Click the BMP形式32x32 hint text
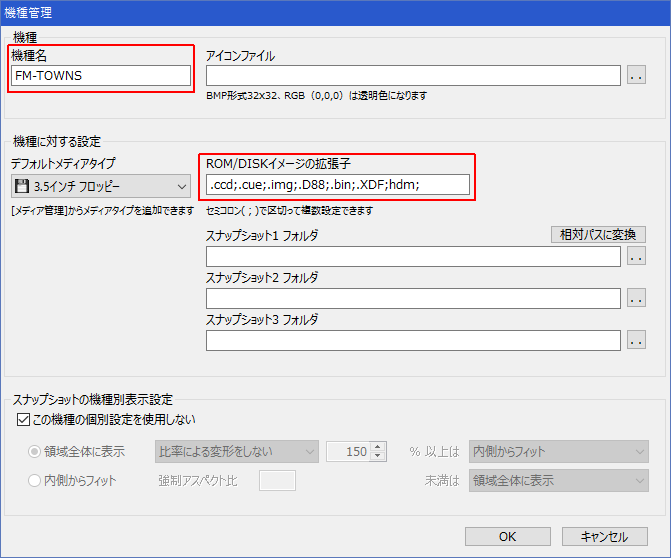Image resolution: width=671 pixels, height=558 pixels. click(317, 96)
